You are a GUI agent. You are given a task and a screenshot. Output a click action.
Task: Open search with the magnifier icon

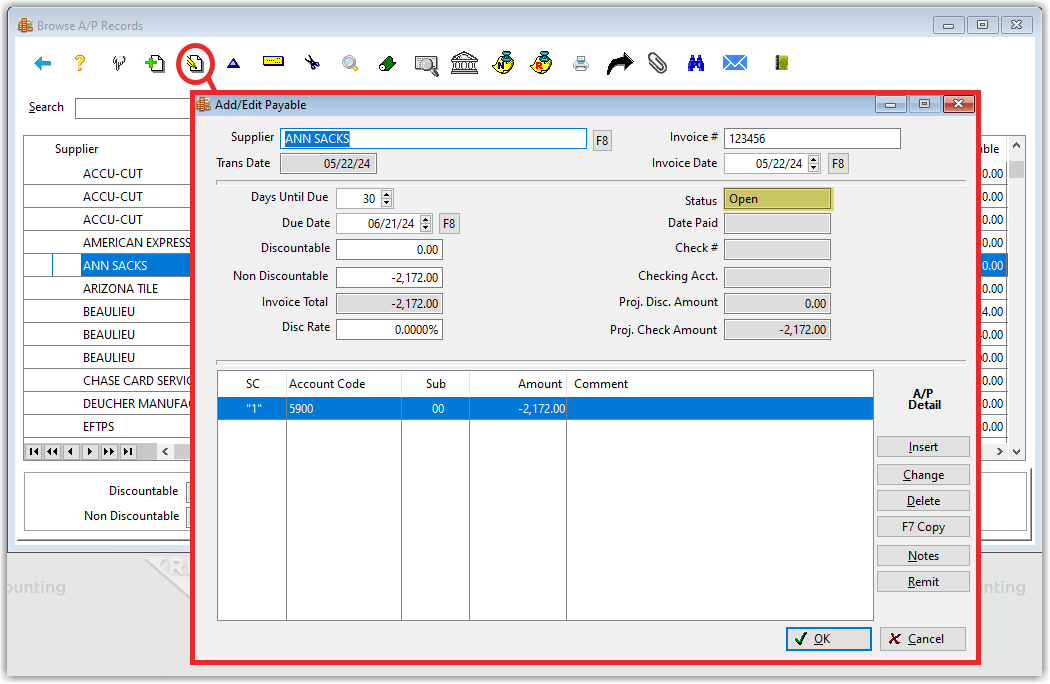point(350,62)
